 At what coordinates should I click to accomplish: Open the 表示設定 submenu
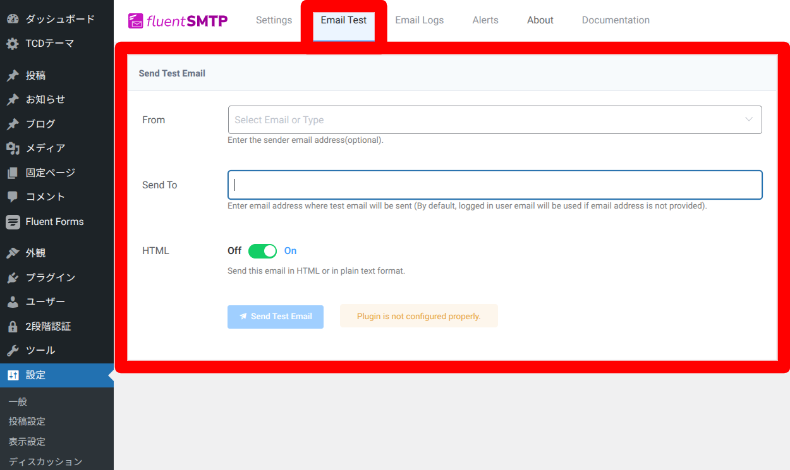pyautogui.click(x=27, y=442)
